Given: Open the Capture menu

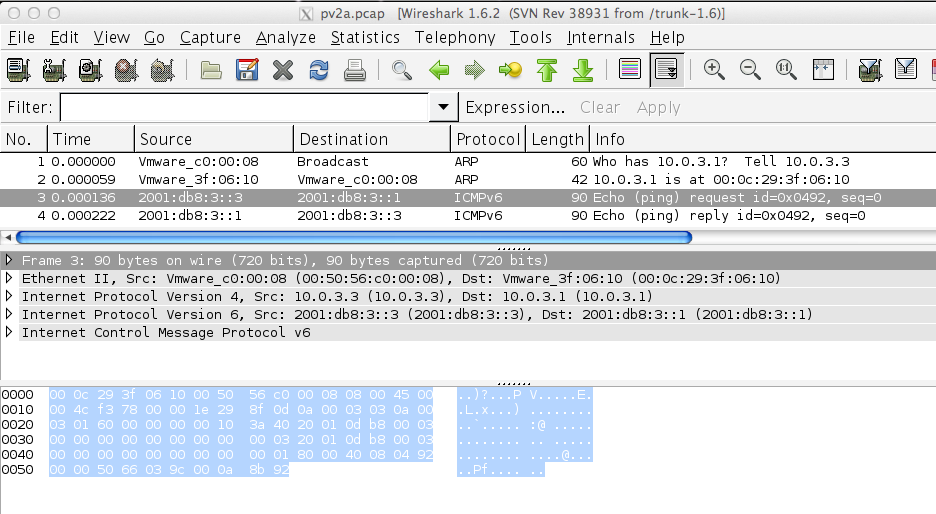Looking at the screenshot, I should [x=210, y=38].
